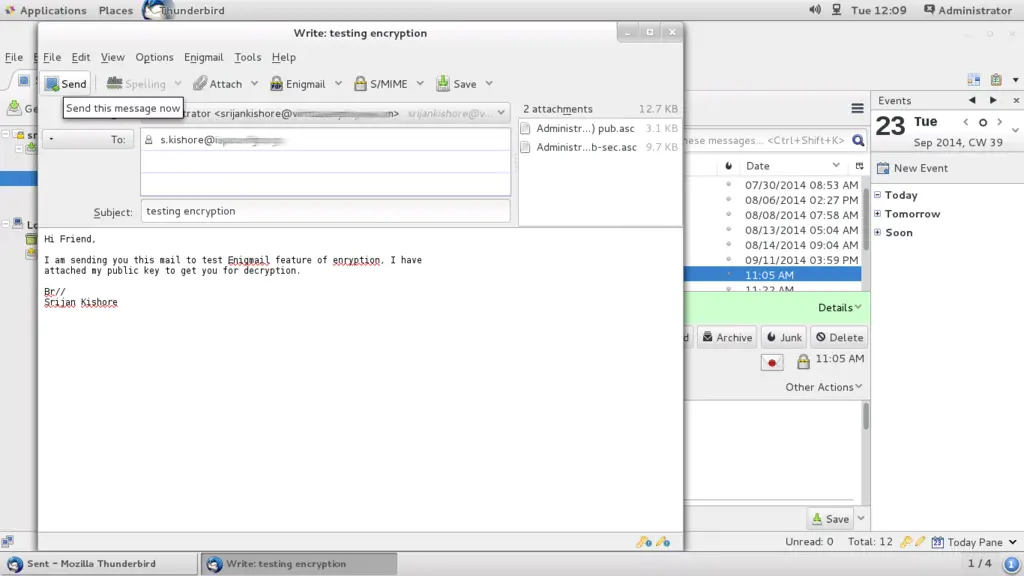
Task: Click the Save attachment button in main window
Action: (831, 519)
